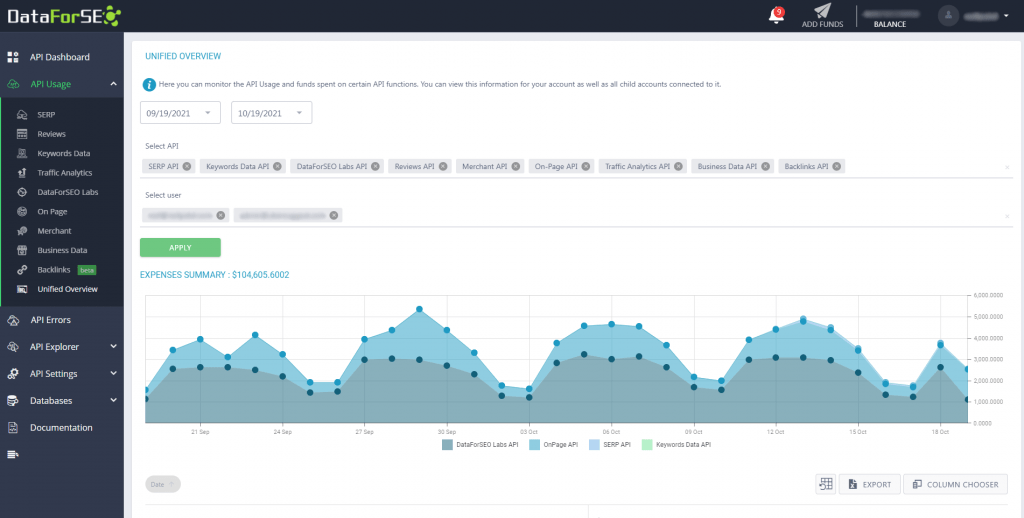This screenshot has height=518, width=1024.
Task: Remove the Merchant API tag
Action: click(516, 167)
